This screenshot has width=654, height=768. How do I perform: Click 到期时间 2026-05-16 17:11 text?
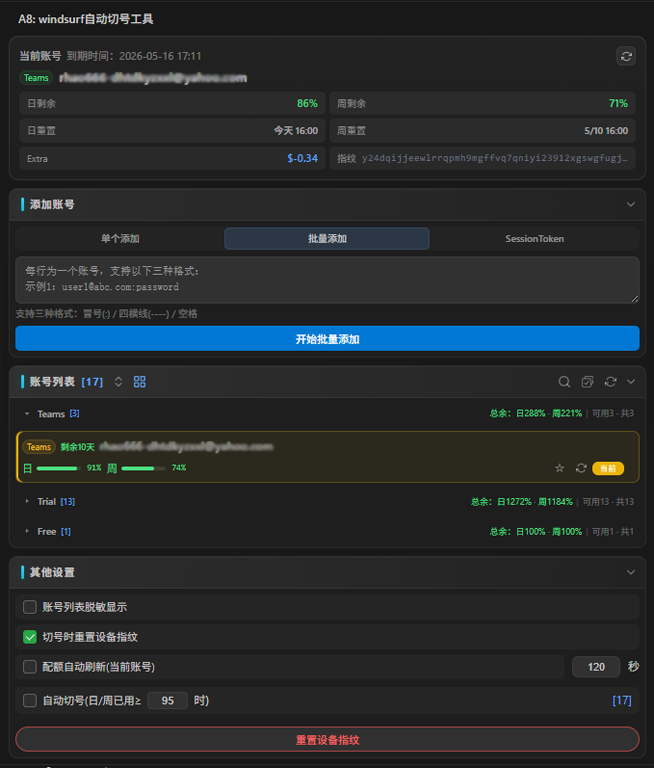(134, 56)
